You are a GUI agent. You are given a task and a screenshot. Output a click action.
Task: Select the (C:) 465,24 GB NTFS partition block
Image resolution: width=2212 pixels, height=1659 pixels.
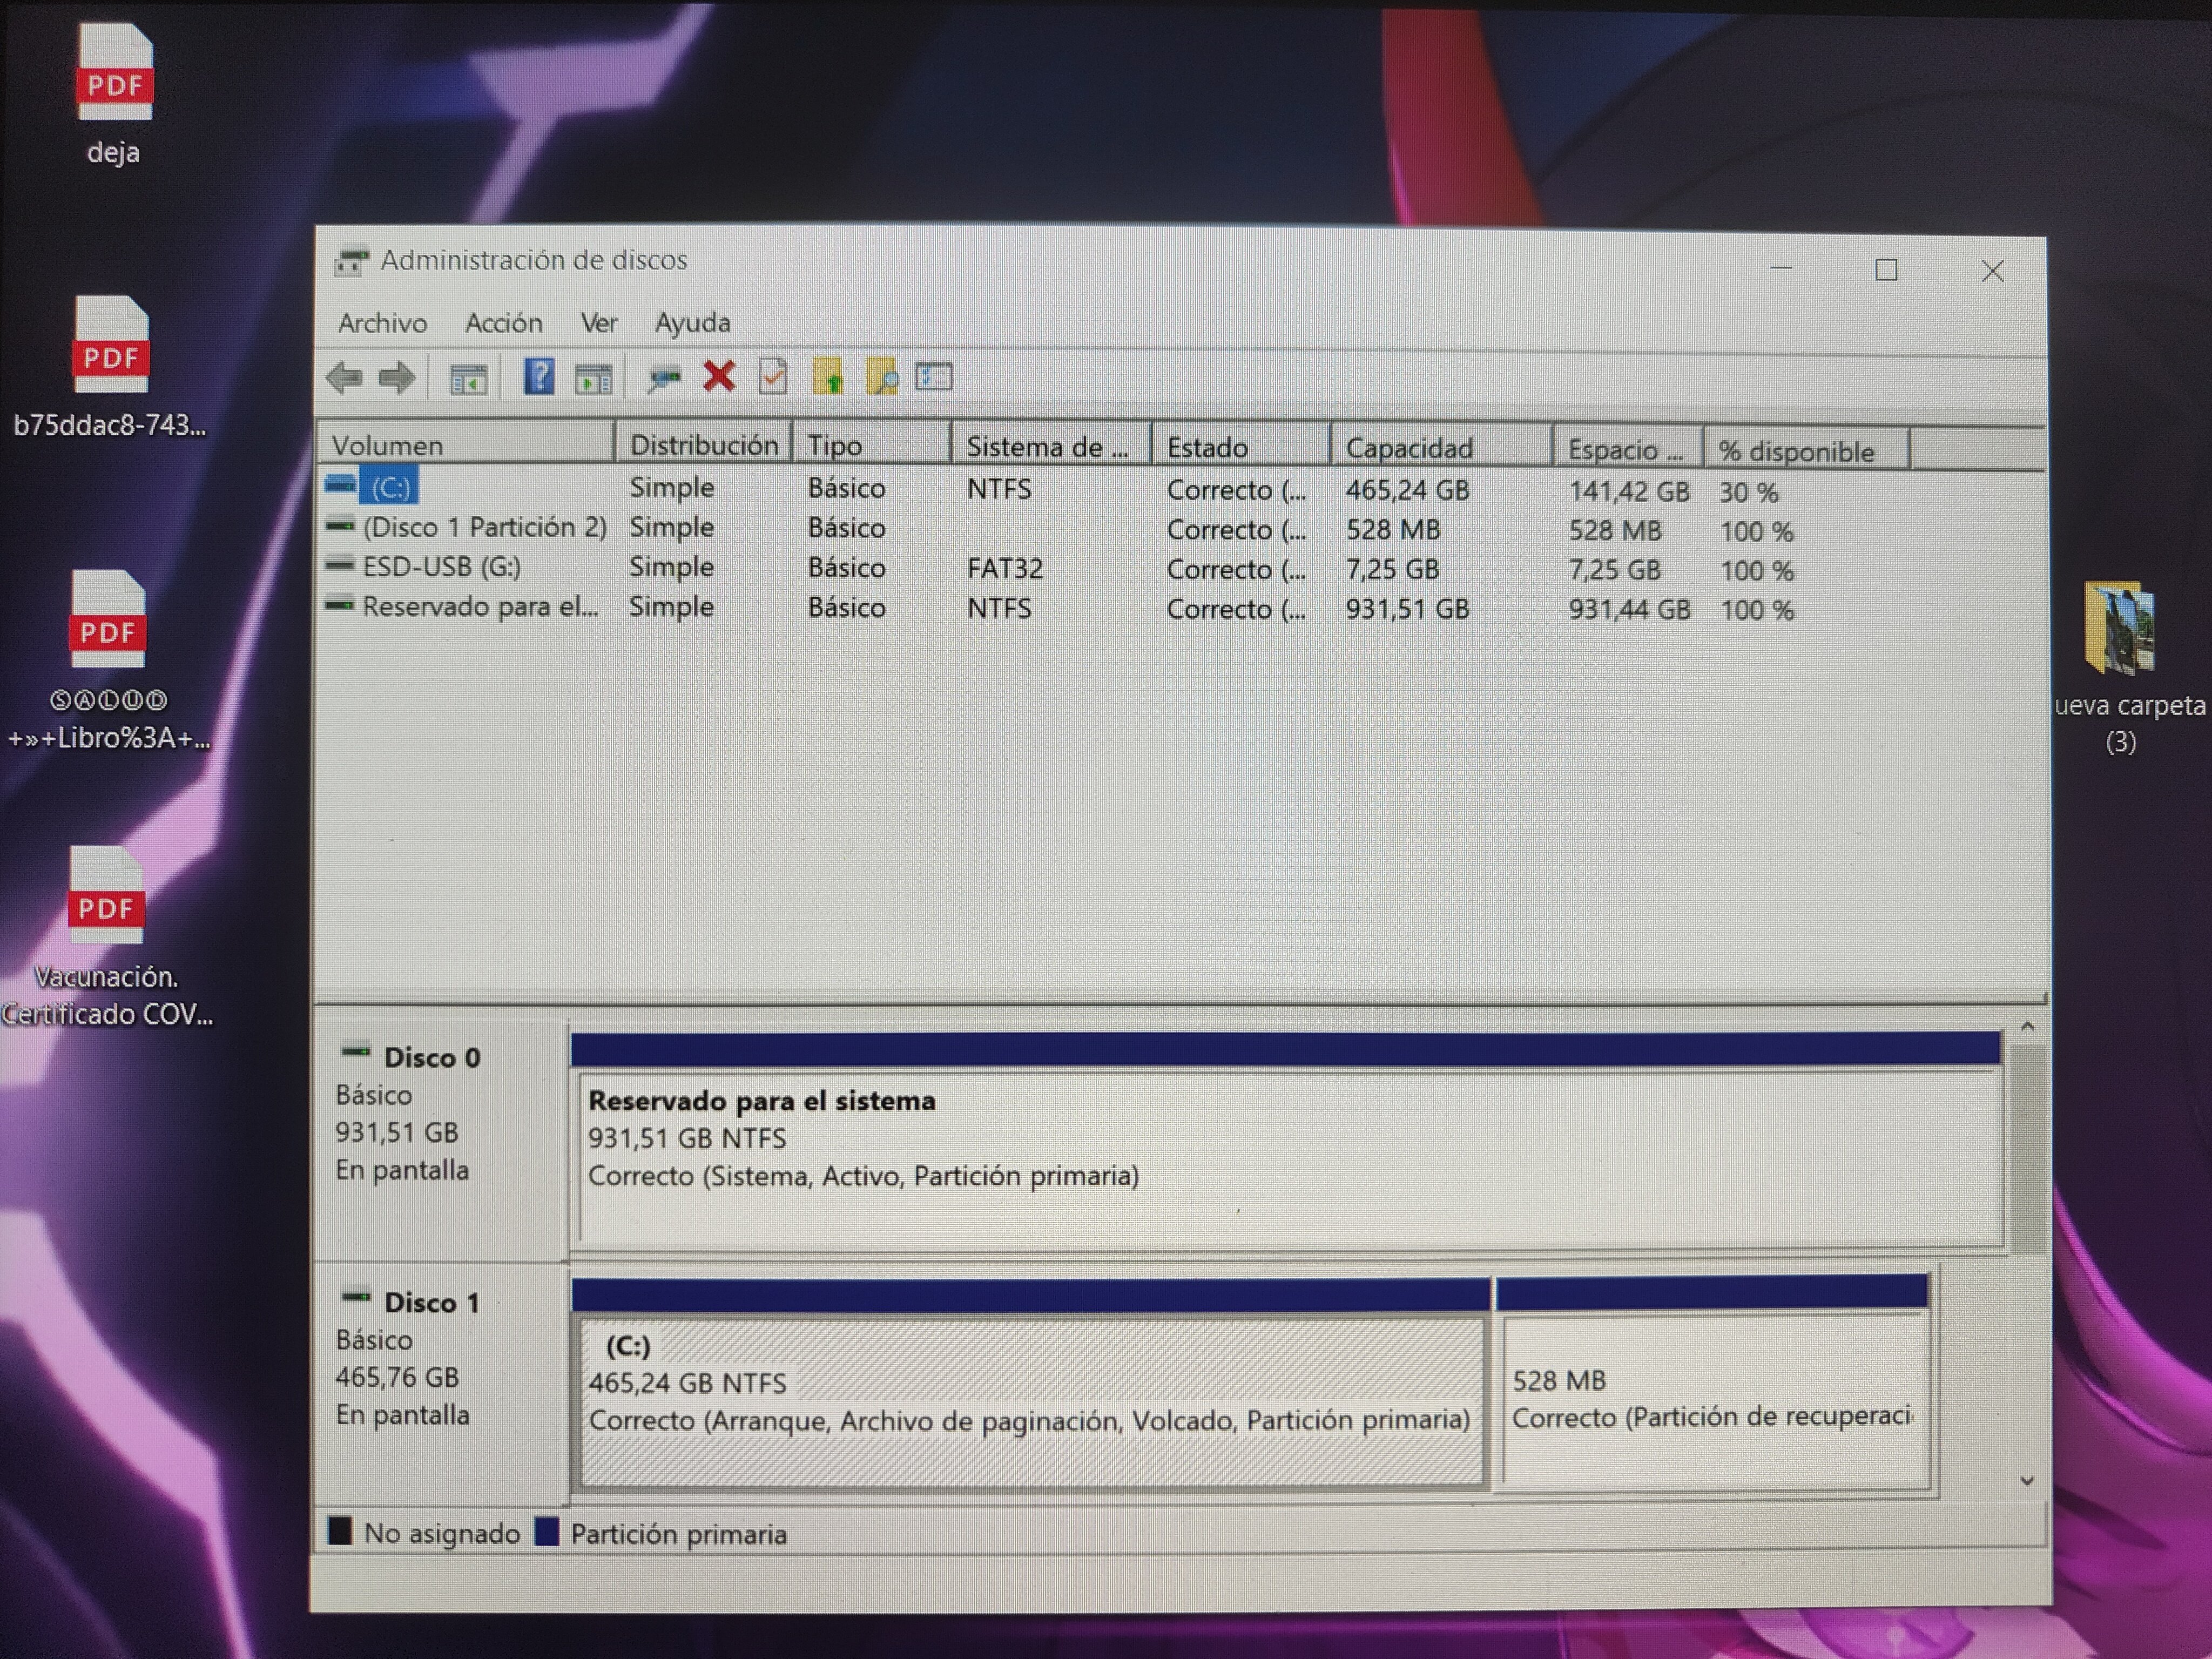[1031, 1385]
